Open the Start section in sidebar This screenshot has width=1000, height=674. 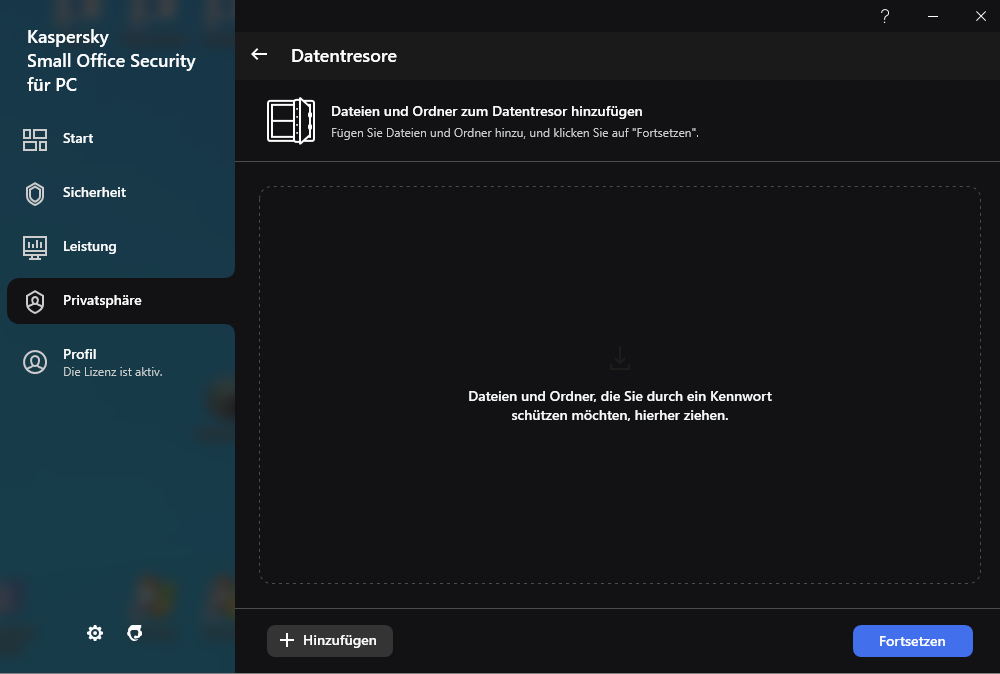click(121, 138)
